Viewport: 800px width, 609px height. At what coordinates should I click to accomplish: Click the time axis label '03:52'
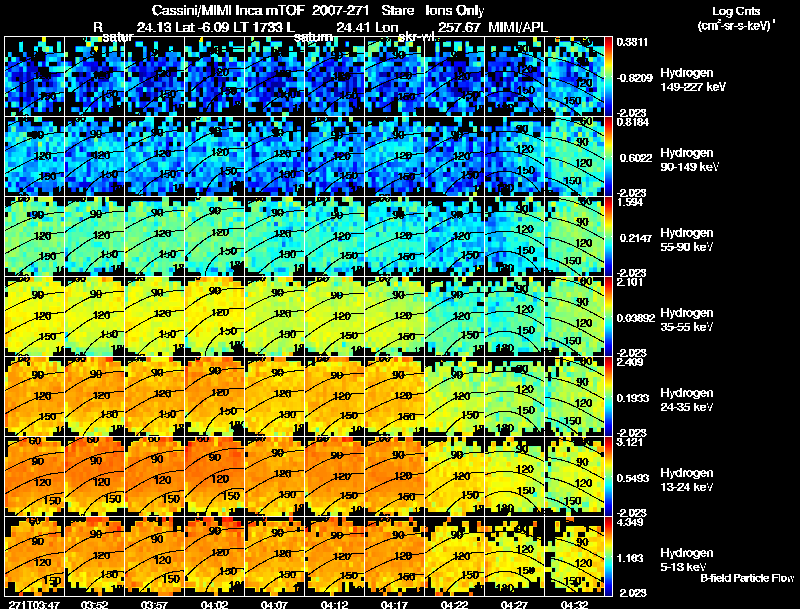tap(95, 604)
